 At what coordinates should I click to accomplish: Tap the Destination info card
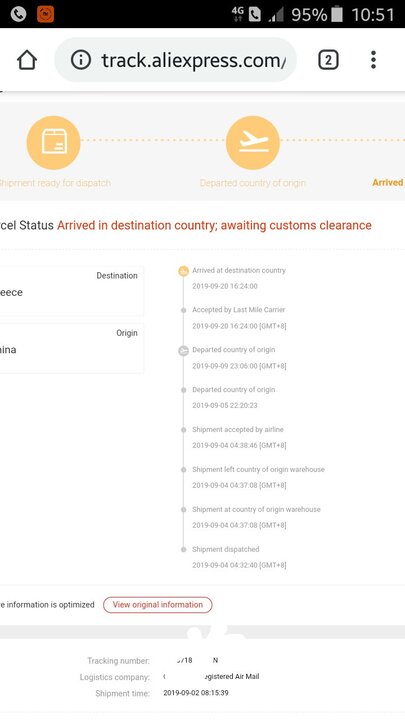click(71, 291)
